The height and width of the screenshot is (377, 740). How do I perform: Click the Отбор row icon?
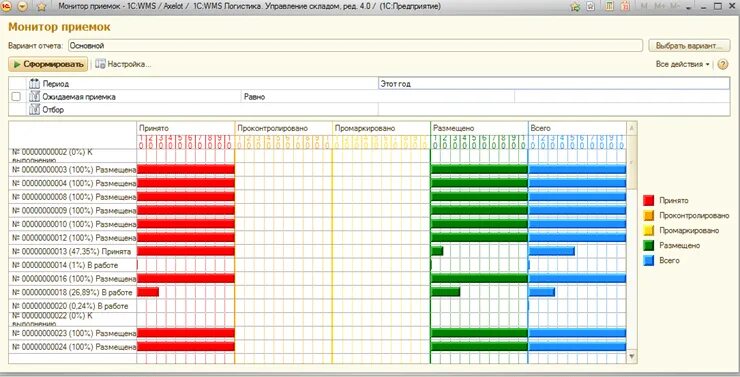(34, 109)
